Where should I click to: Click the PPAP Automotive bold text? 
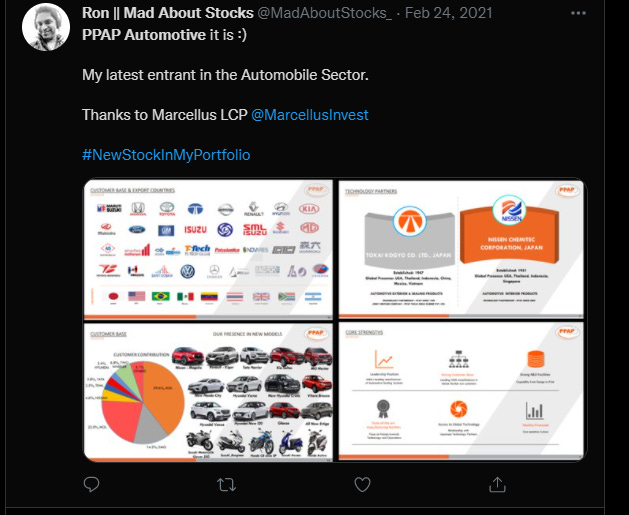click(x=144, y=35)
